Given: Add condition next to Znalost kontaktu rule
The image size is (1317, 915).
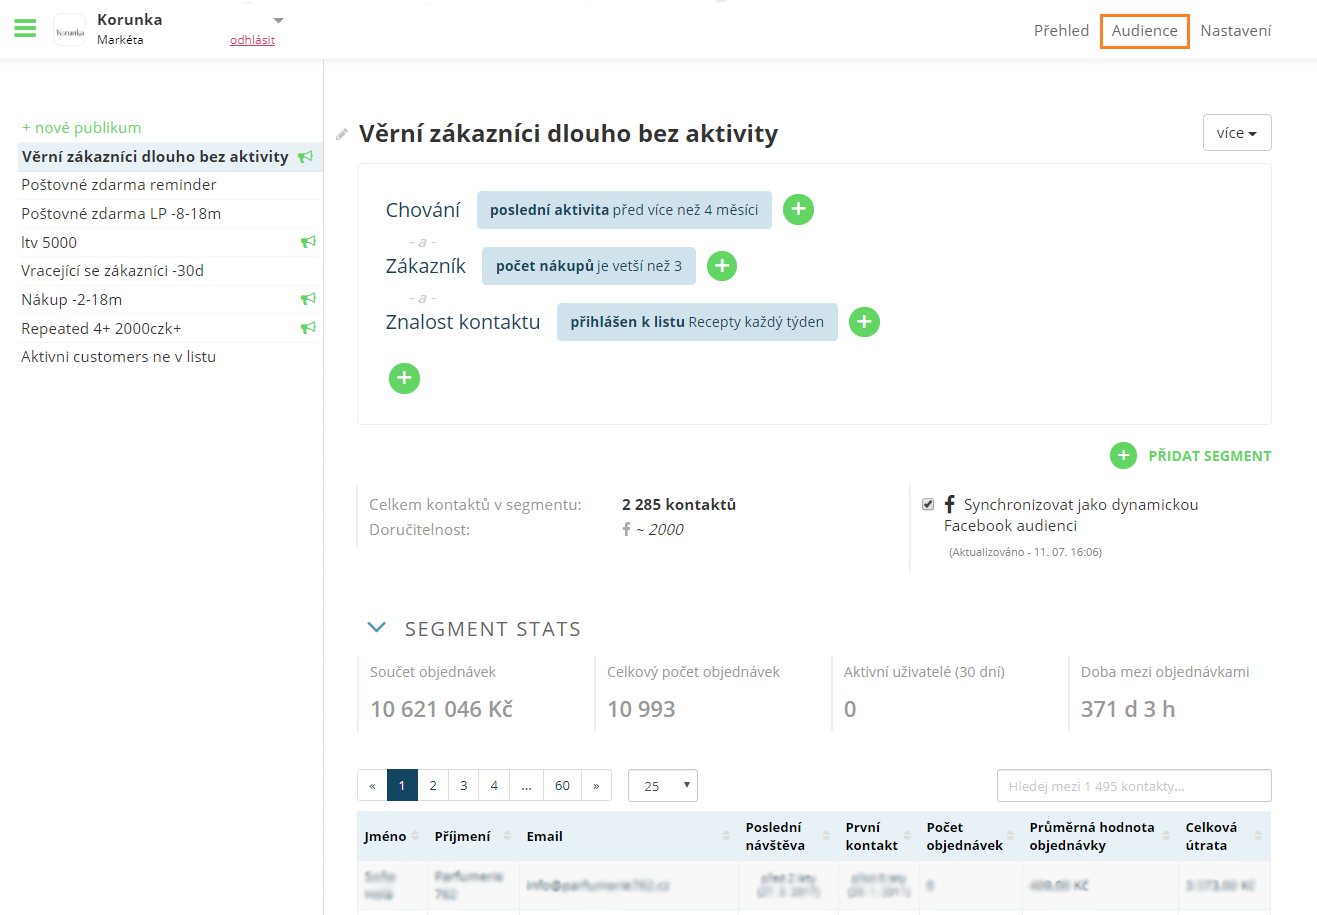Looking at the screenshot, I should click(864, 322).
